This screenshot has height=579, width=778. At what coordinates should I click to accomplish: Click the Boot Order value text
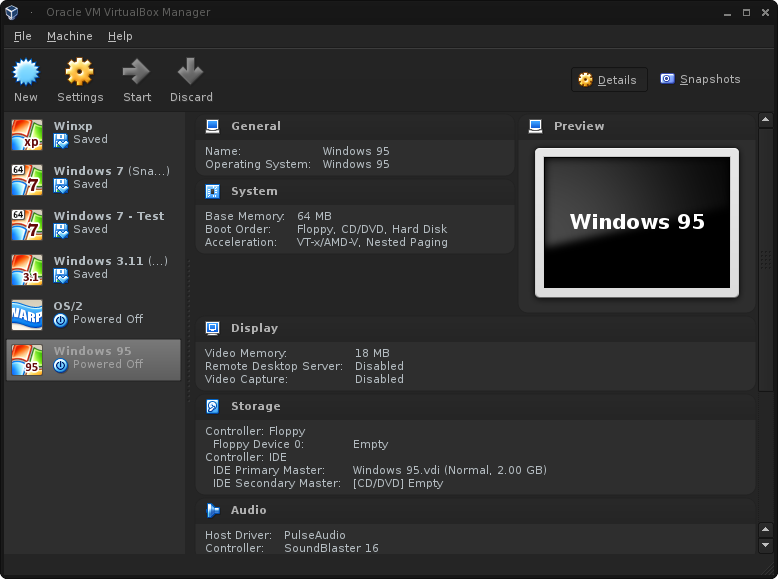tap(372, 229)
